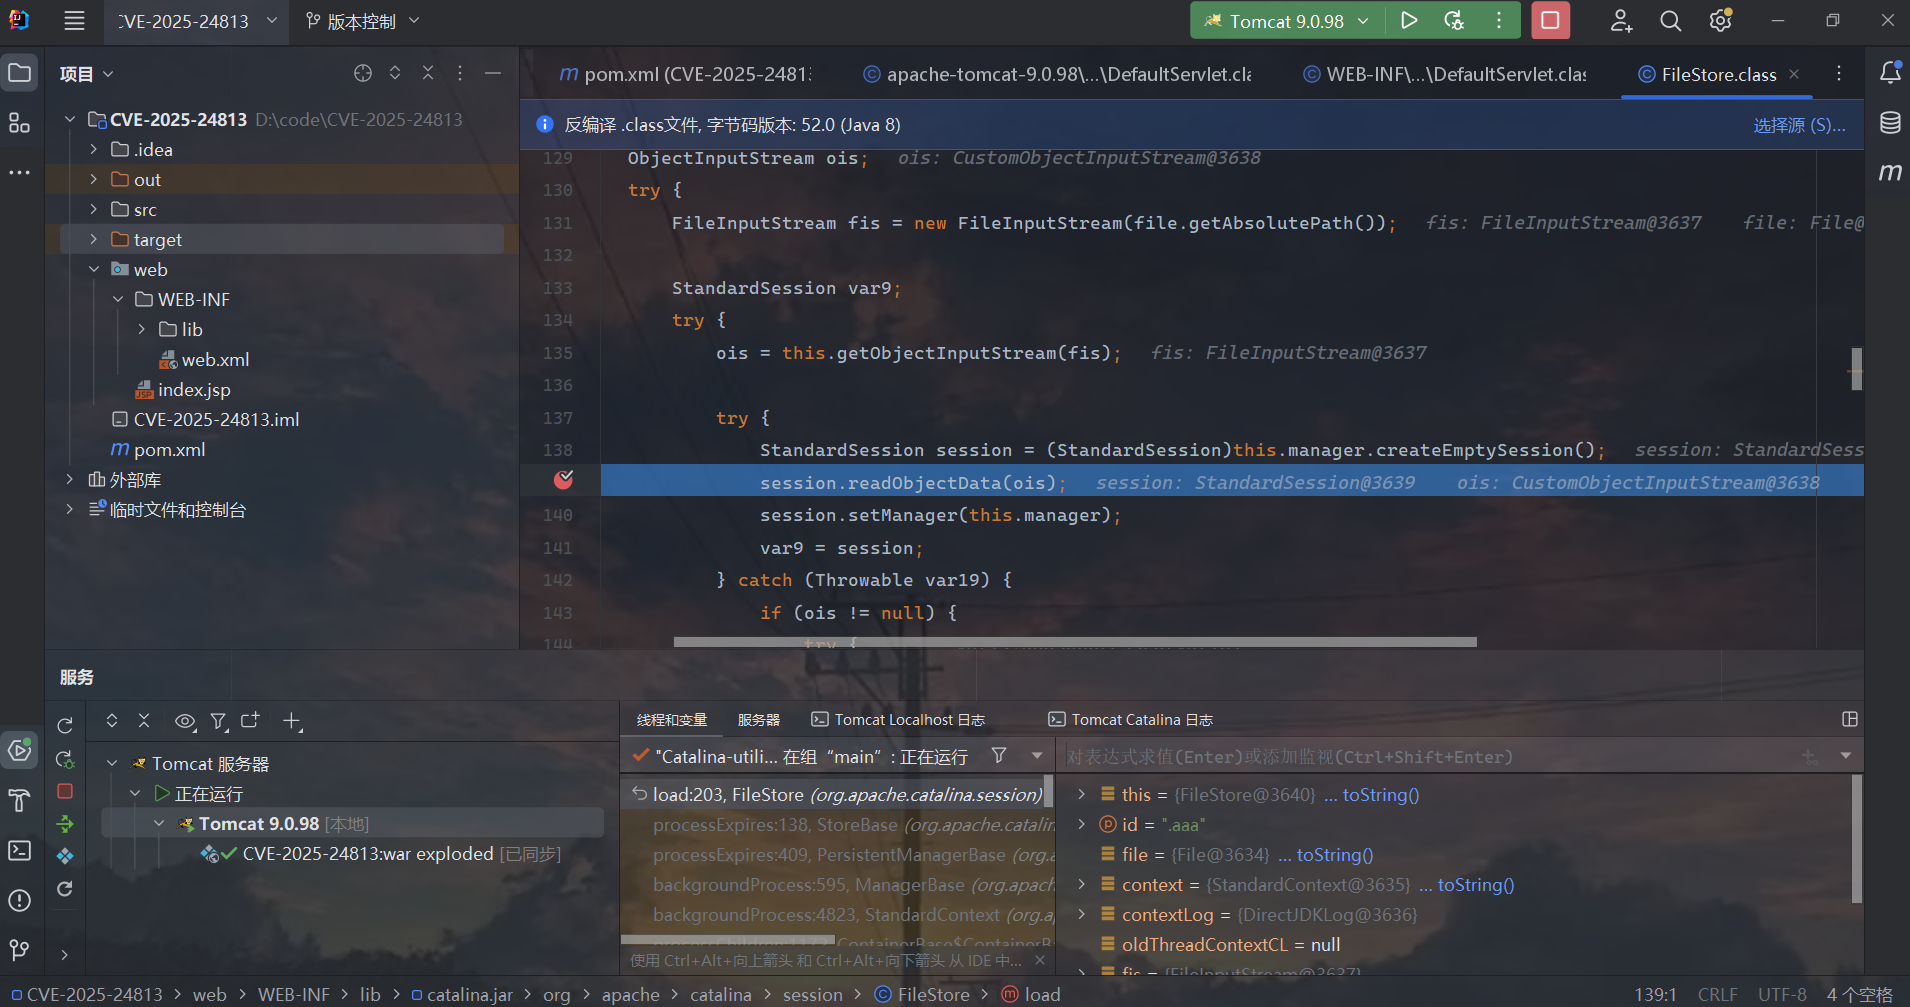
Task: Toggle the breakpoint on line 139
Action: pos(564,480)
